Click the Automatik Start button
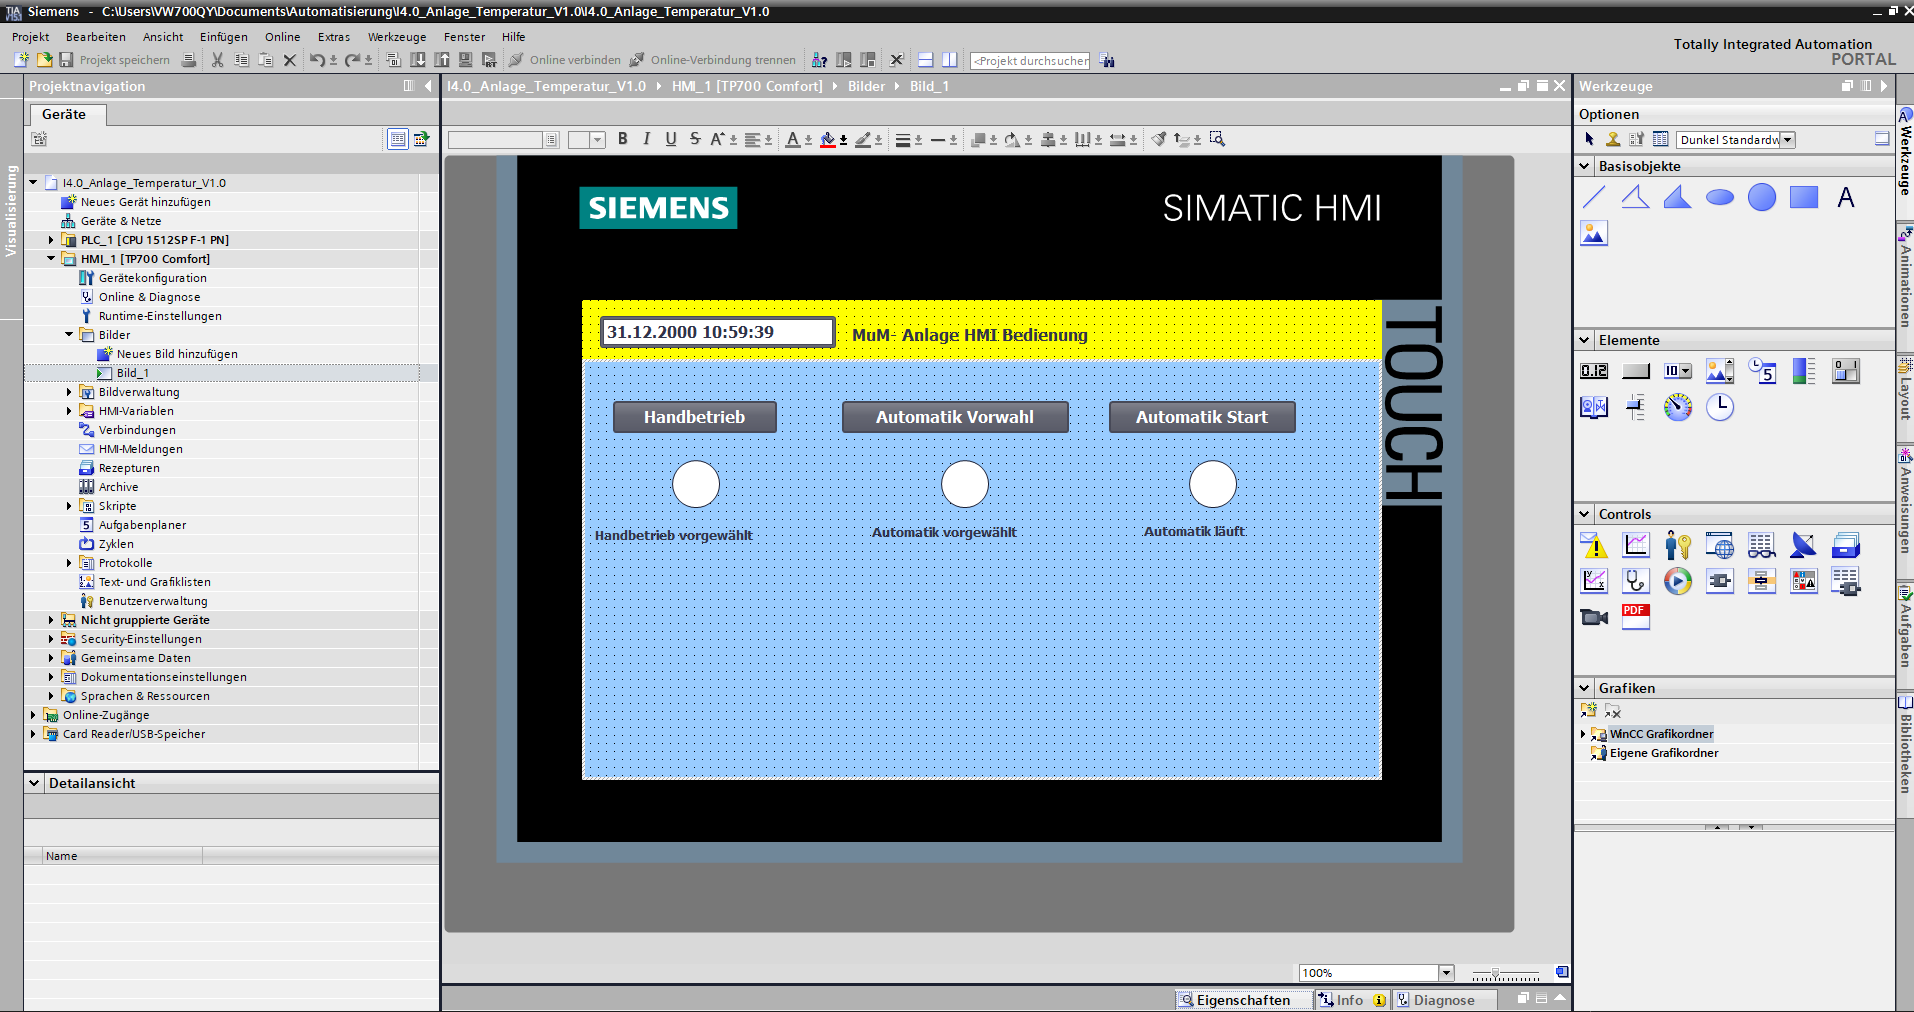 point(1201,417)
